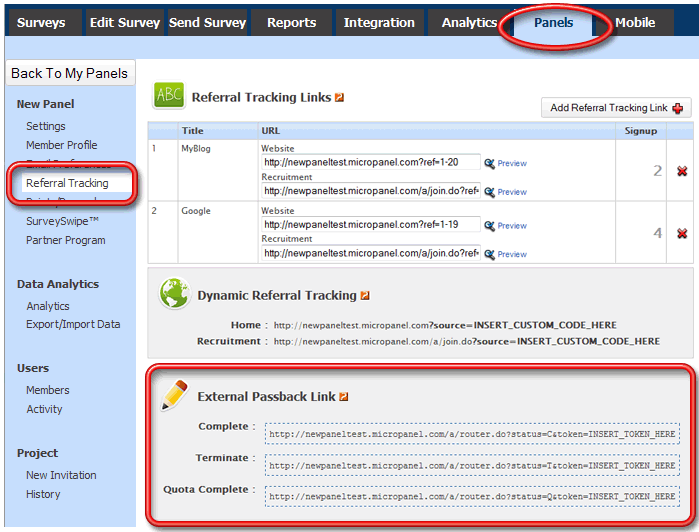699x532 pixels.
Task: Delete the MyBlog referral link row
Action: [682, 171]
